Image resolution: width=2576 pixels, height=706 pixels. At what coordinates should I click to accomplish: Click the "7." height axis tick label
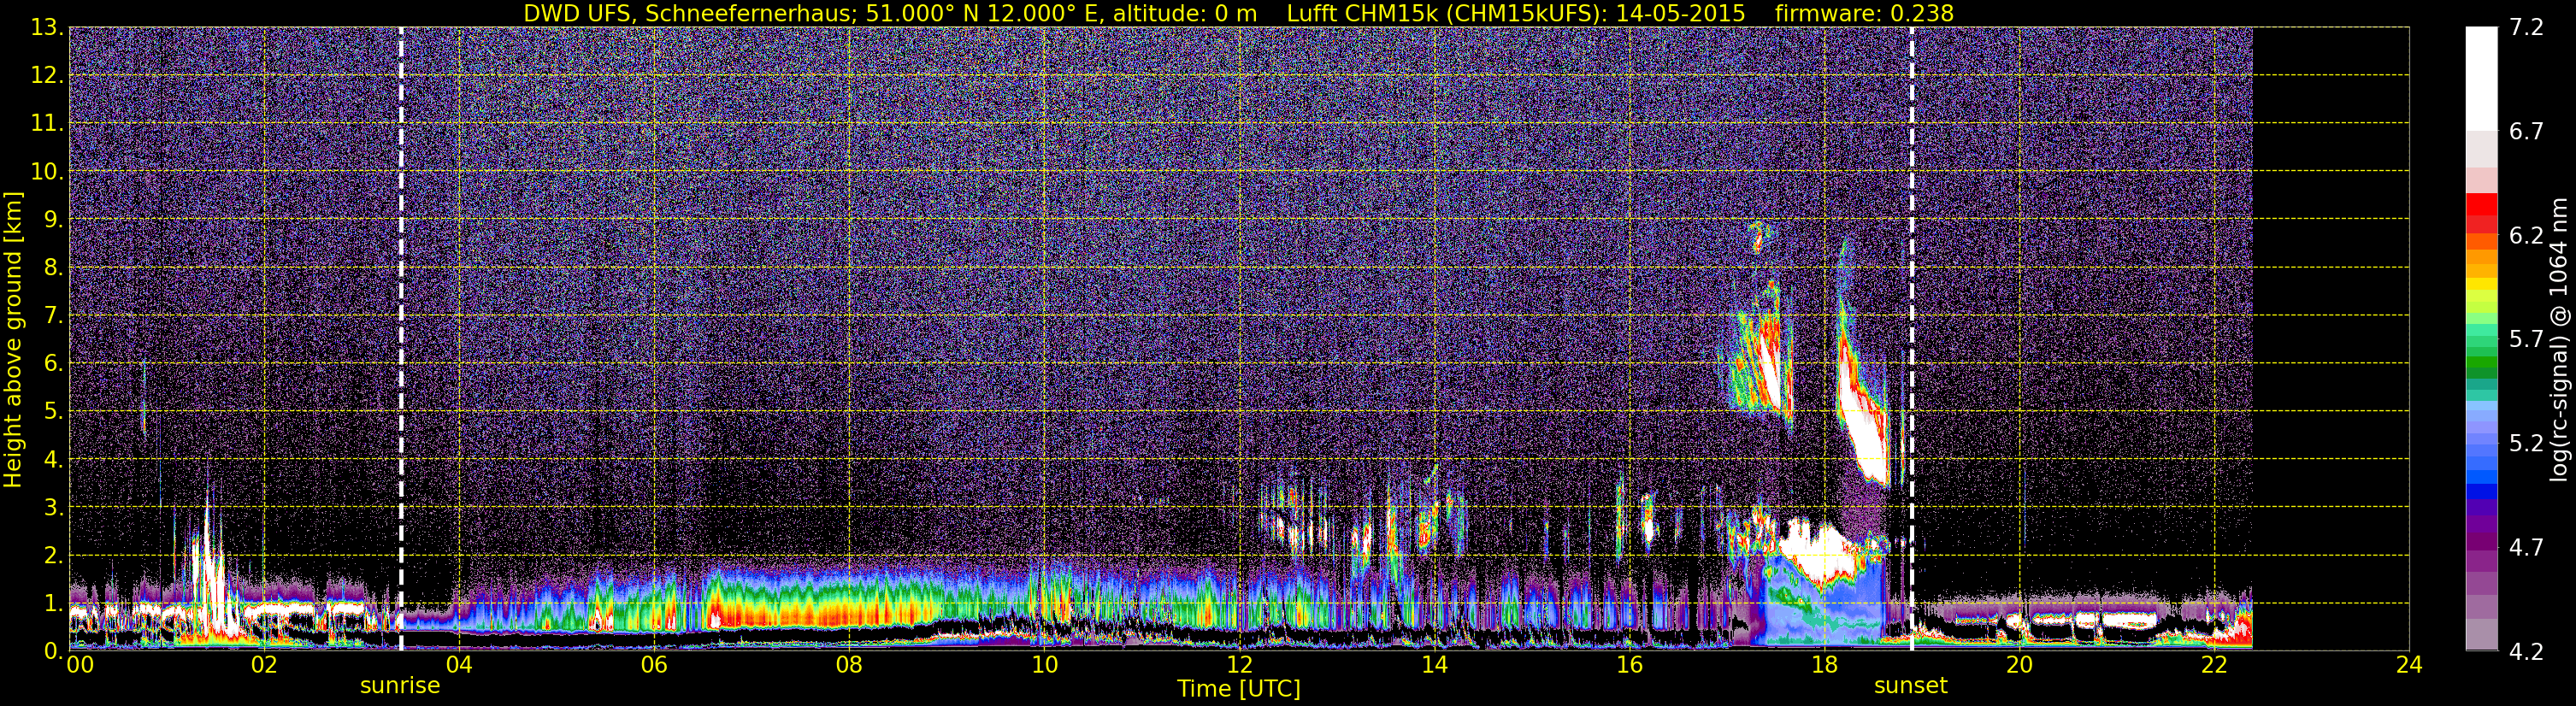pos(53,315)
